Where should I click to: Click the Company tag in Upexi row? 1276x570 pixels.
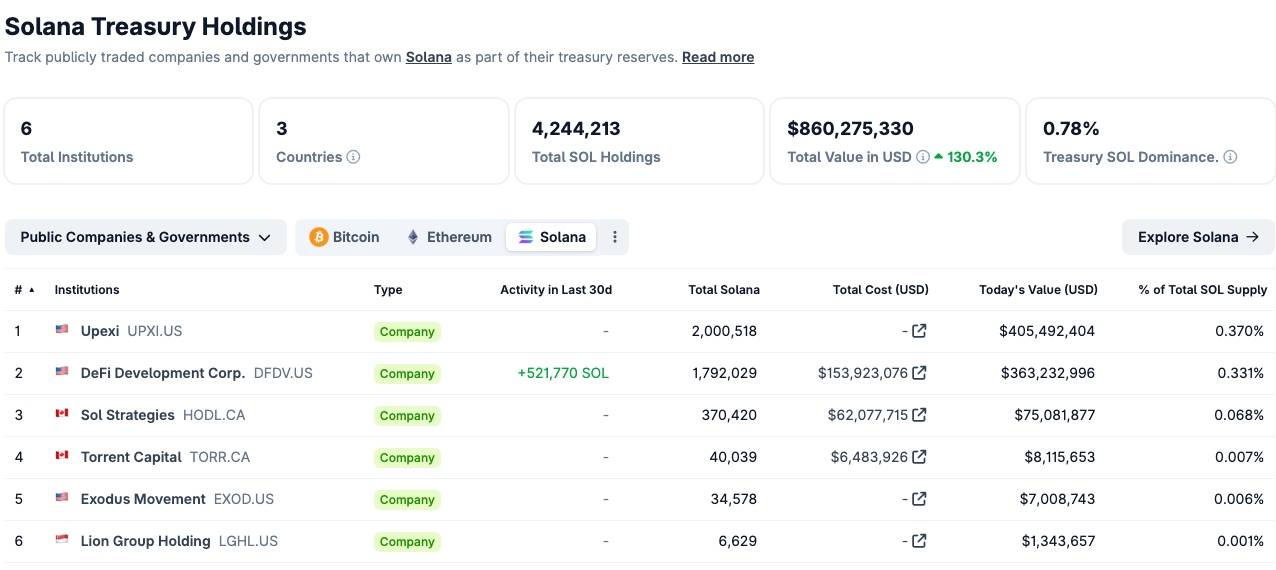tap(407, 332)
